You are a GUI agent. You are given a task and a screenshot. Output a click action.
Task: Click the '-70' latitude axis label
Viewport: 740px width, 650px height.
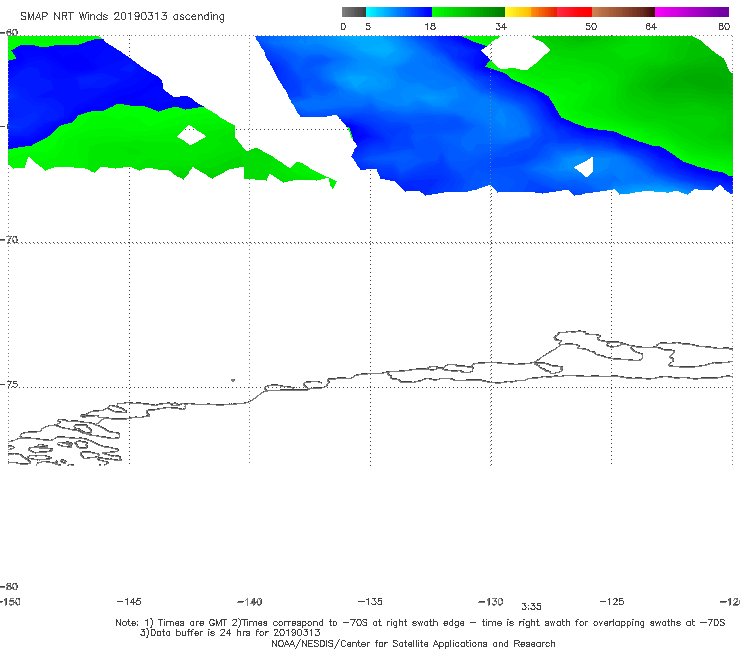click(x=9, y=240)
